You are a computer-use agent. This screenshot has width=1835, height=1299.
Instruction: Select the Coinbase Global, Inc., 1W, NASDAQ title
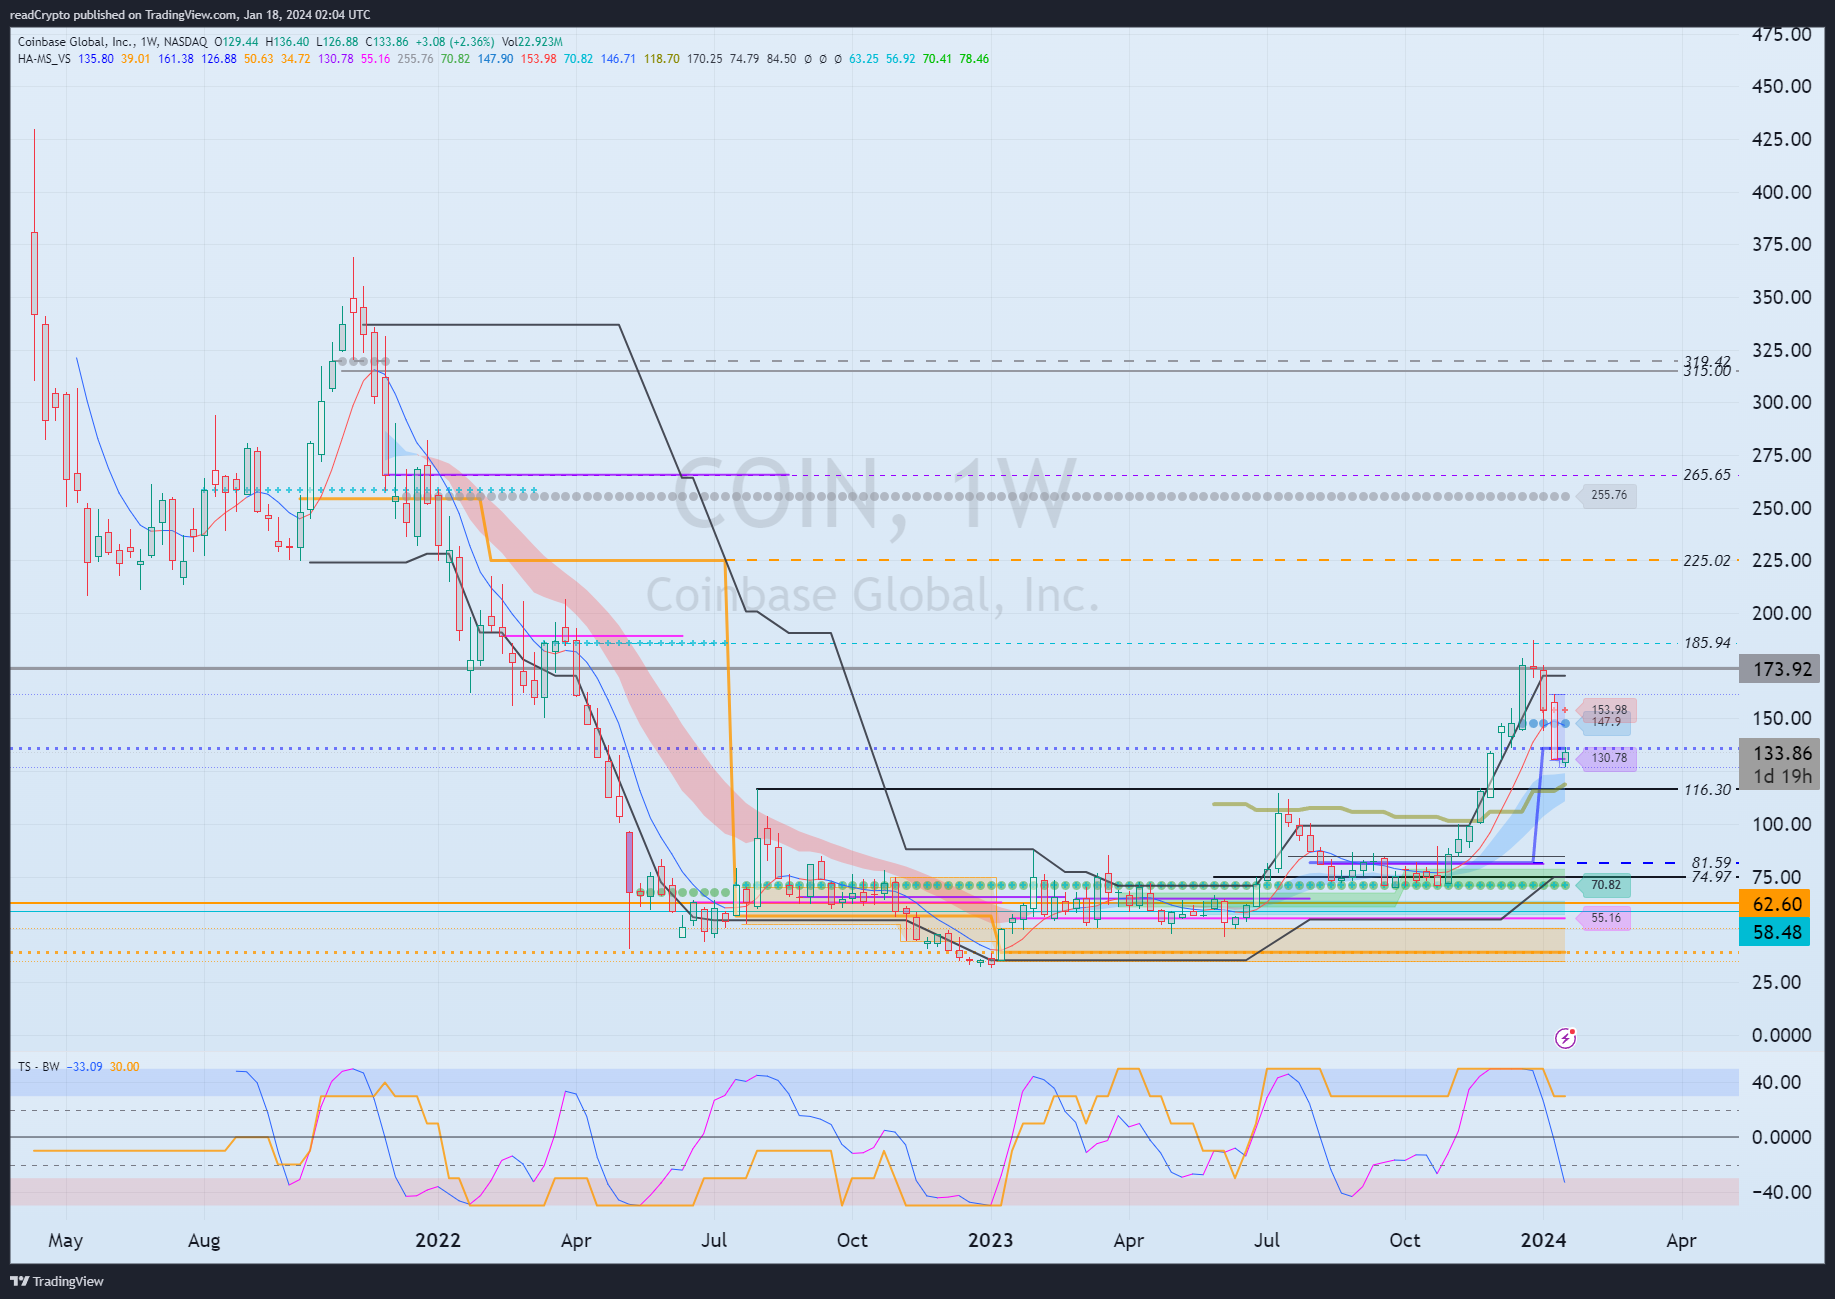tap(112, 42)
